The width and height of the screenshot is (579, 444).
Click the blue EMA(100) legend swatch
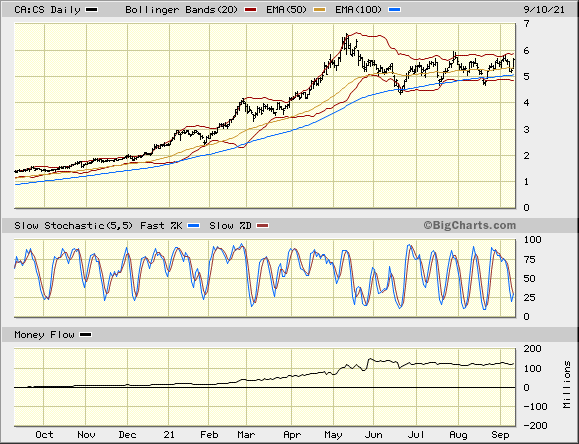(x=394, y=10)
